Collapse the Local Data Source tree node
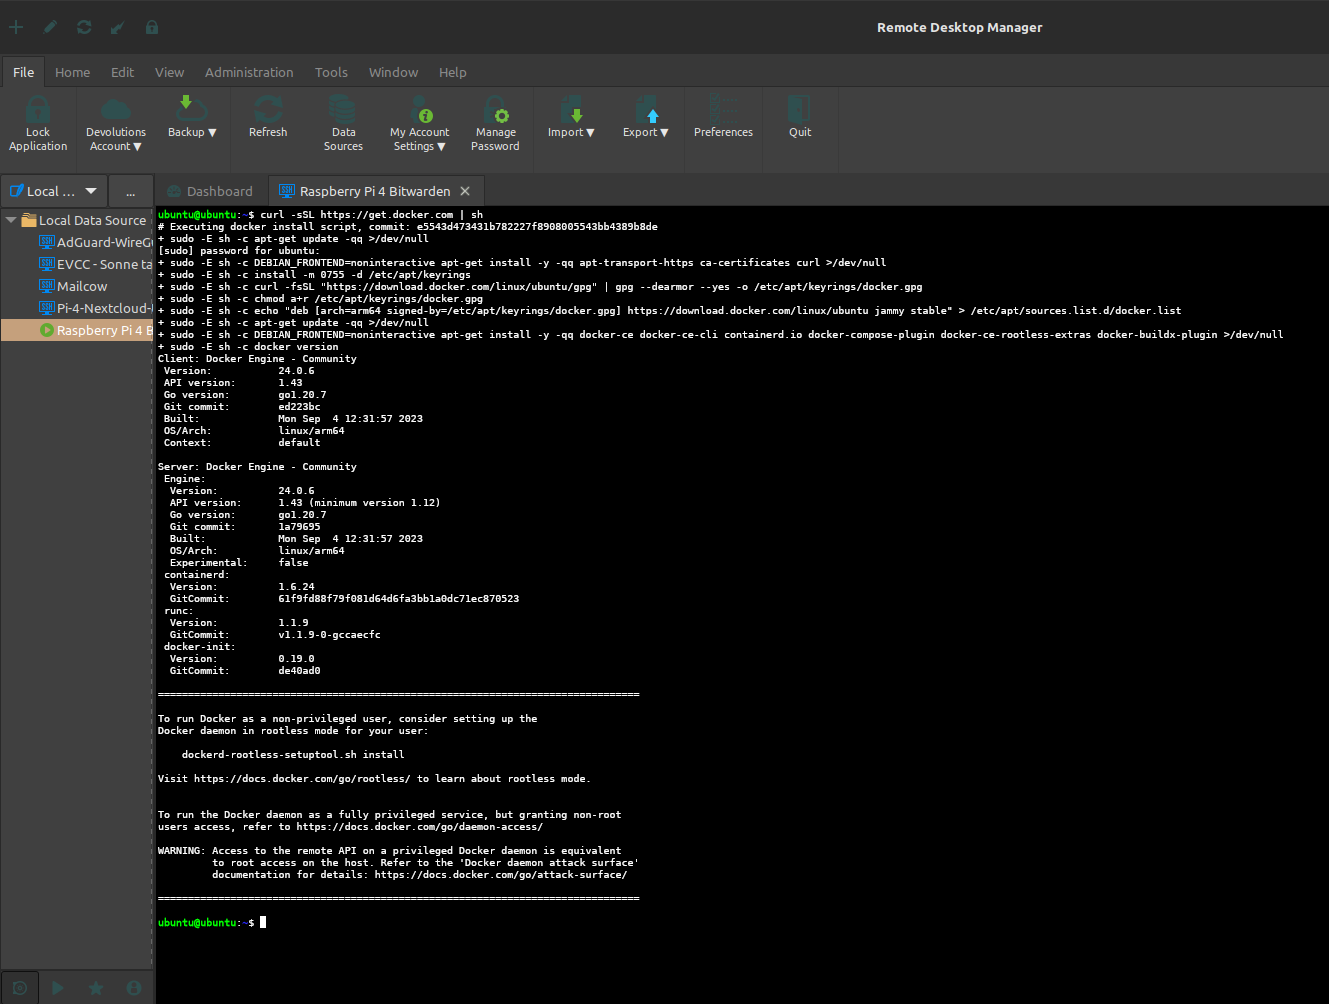 [11, 220]
